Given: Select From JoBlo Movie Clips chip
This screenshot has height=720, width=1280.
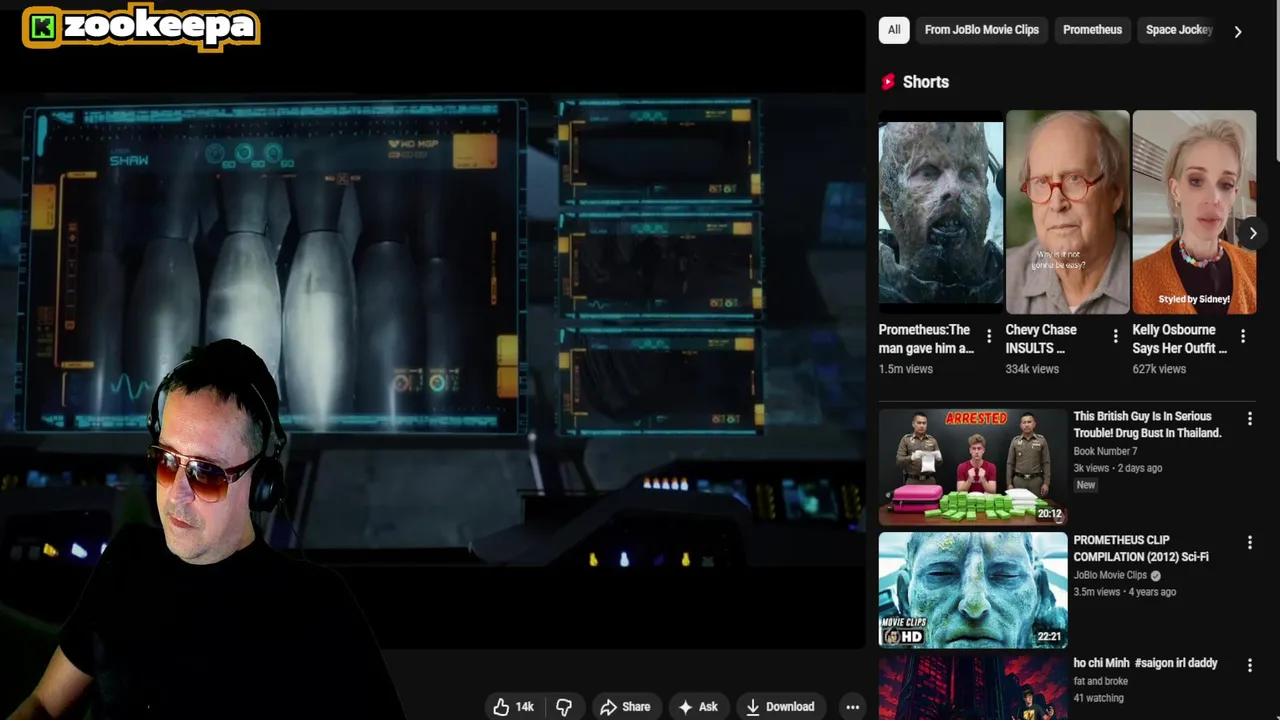Looking at the screenshot, I should point(982,30).
